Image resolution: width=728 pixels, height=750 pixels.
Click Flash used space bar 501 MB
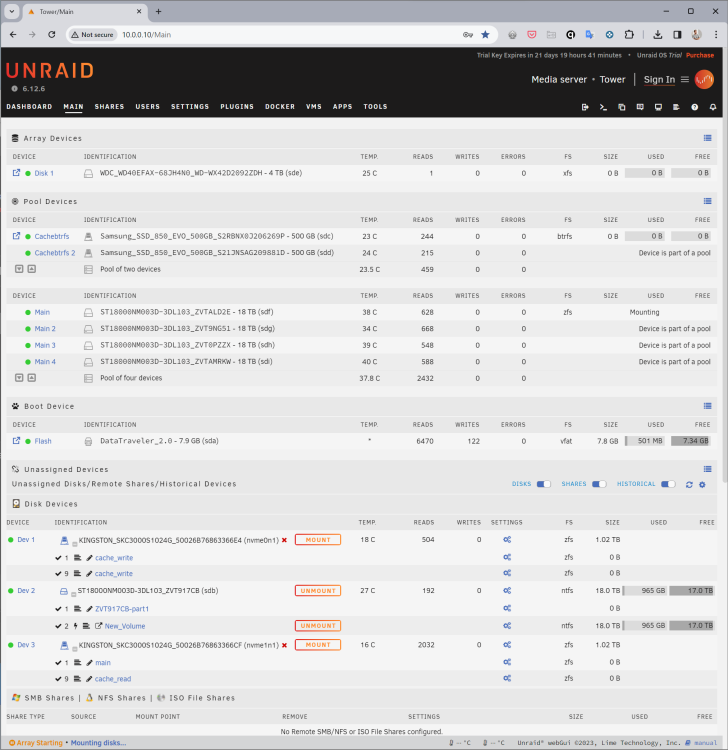(x=644, y=441)
